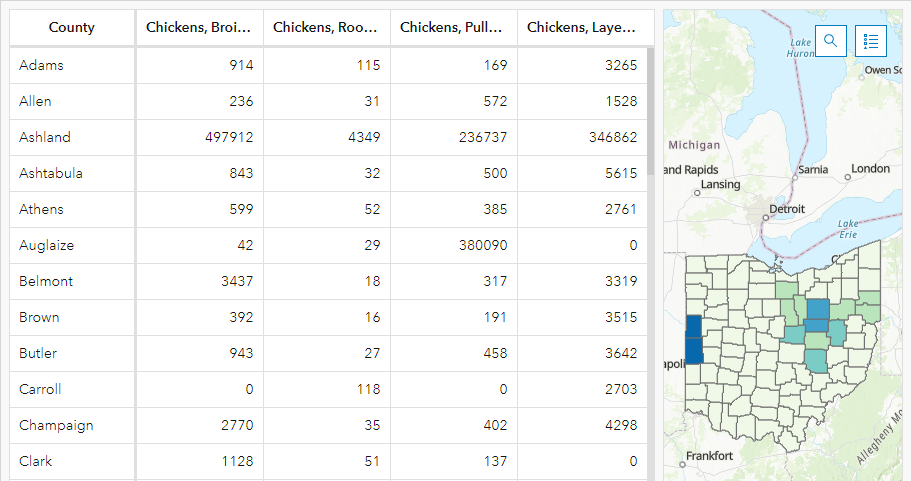Open the map search tool
Screen dimensions: 912x481
831,41
